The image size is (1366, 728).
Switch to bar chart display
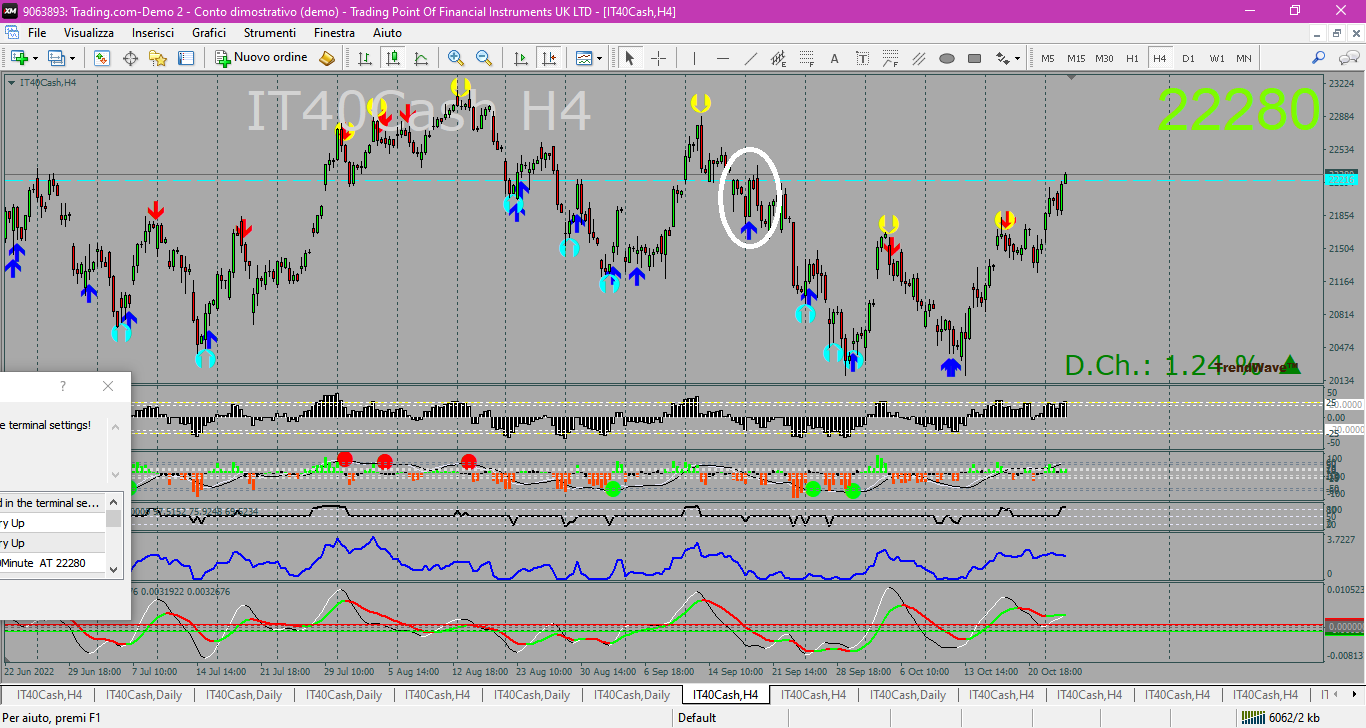click(365, 58)
